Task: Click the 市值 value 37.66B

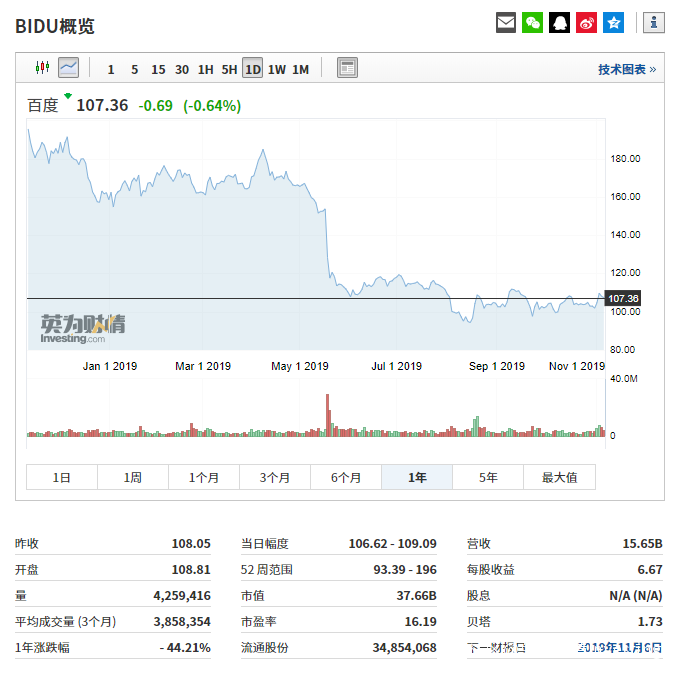Action: click(x=416, y=595)
